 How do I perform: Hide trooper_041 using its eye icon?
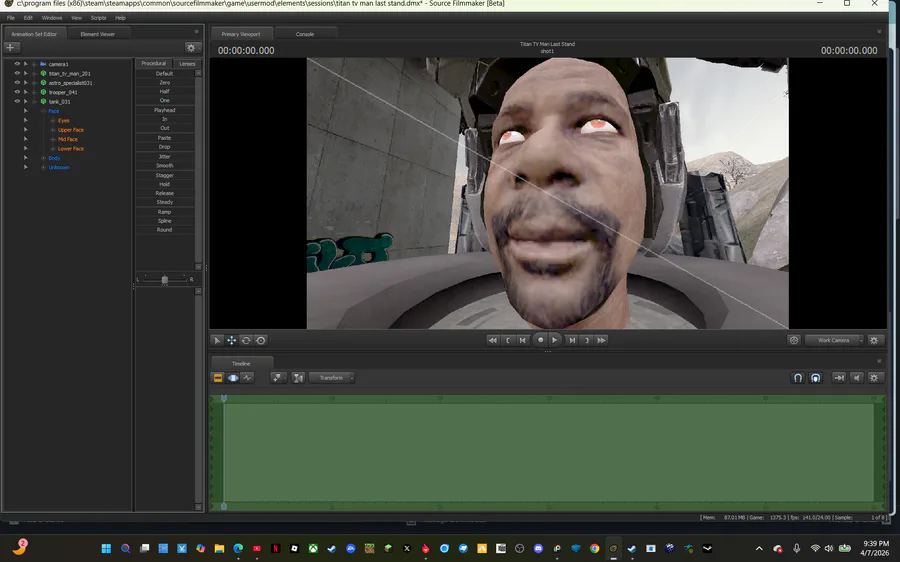click(x=17, y=92)
